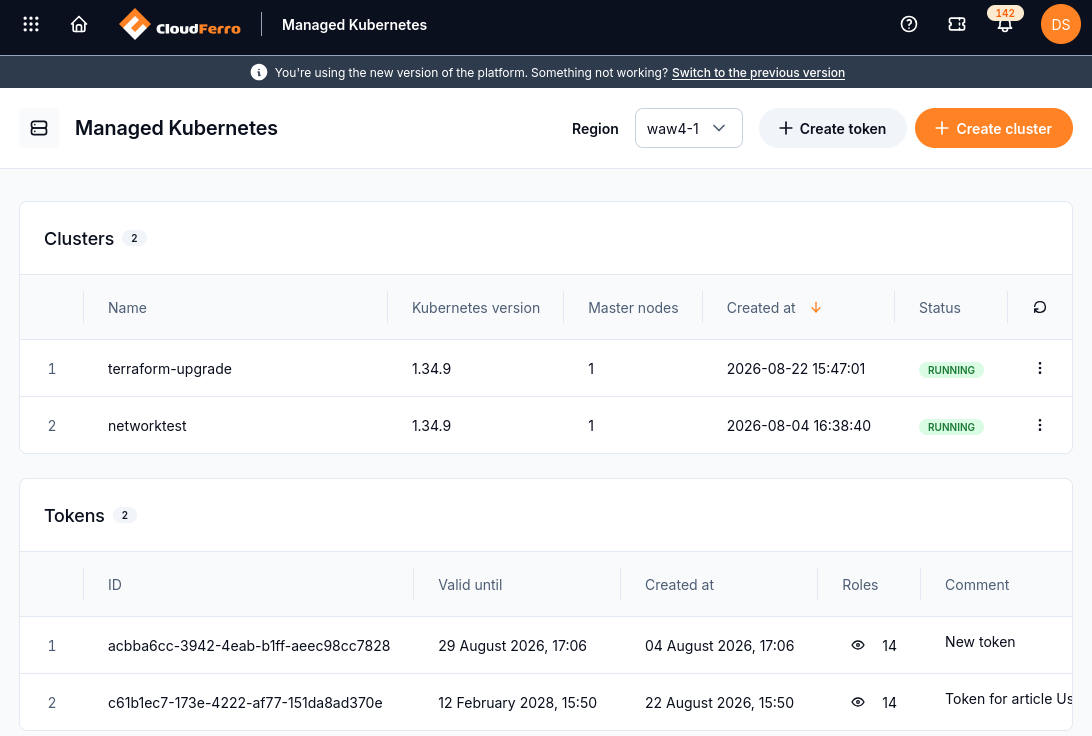Click the CloudFerro logo
The image size is (1092, 736).
[x=180, y=24]
